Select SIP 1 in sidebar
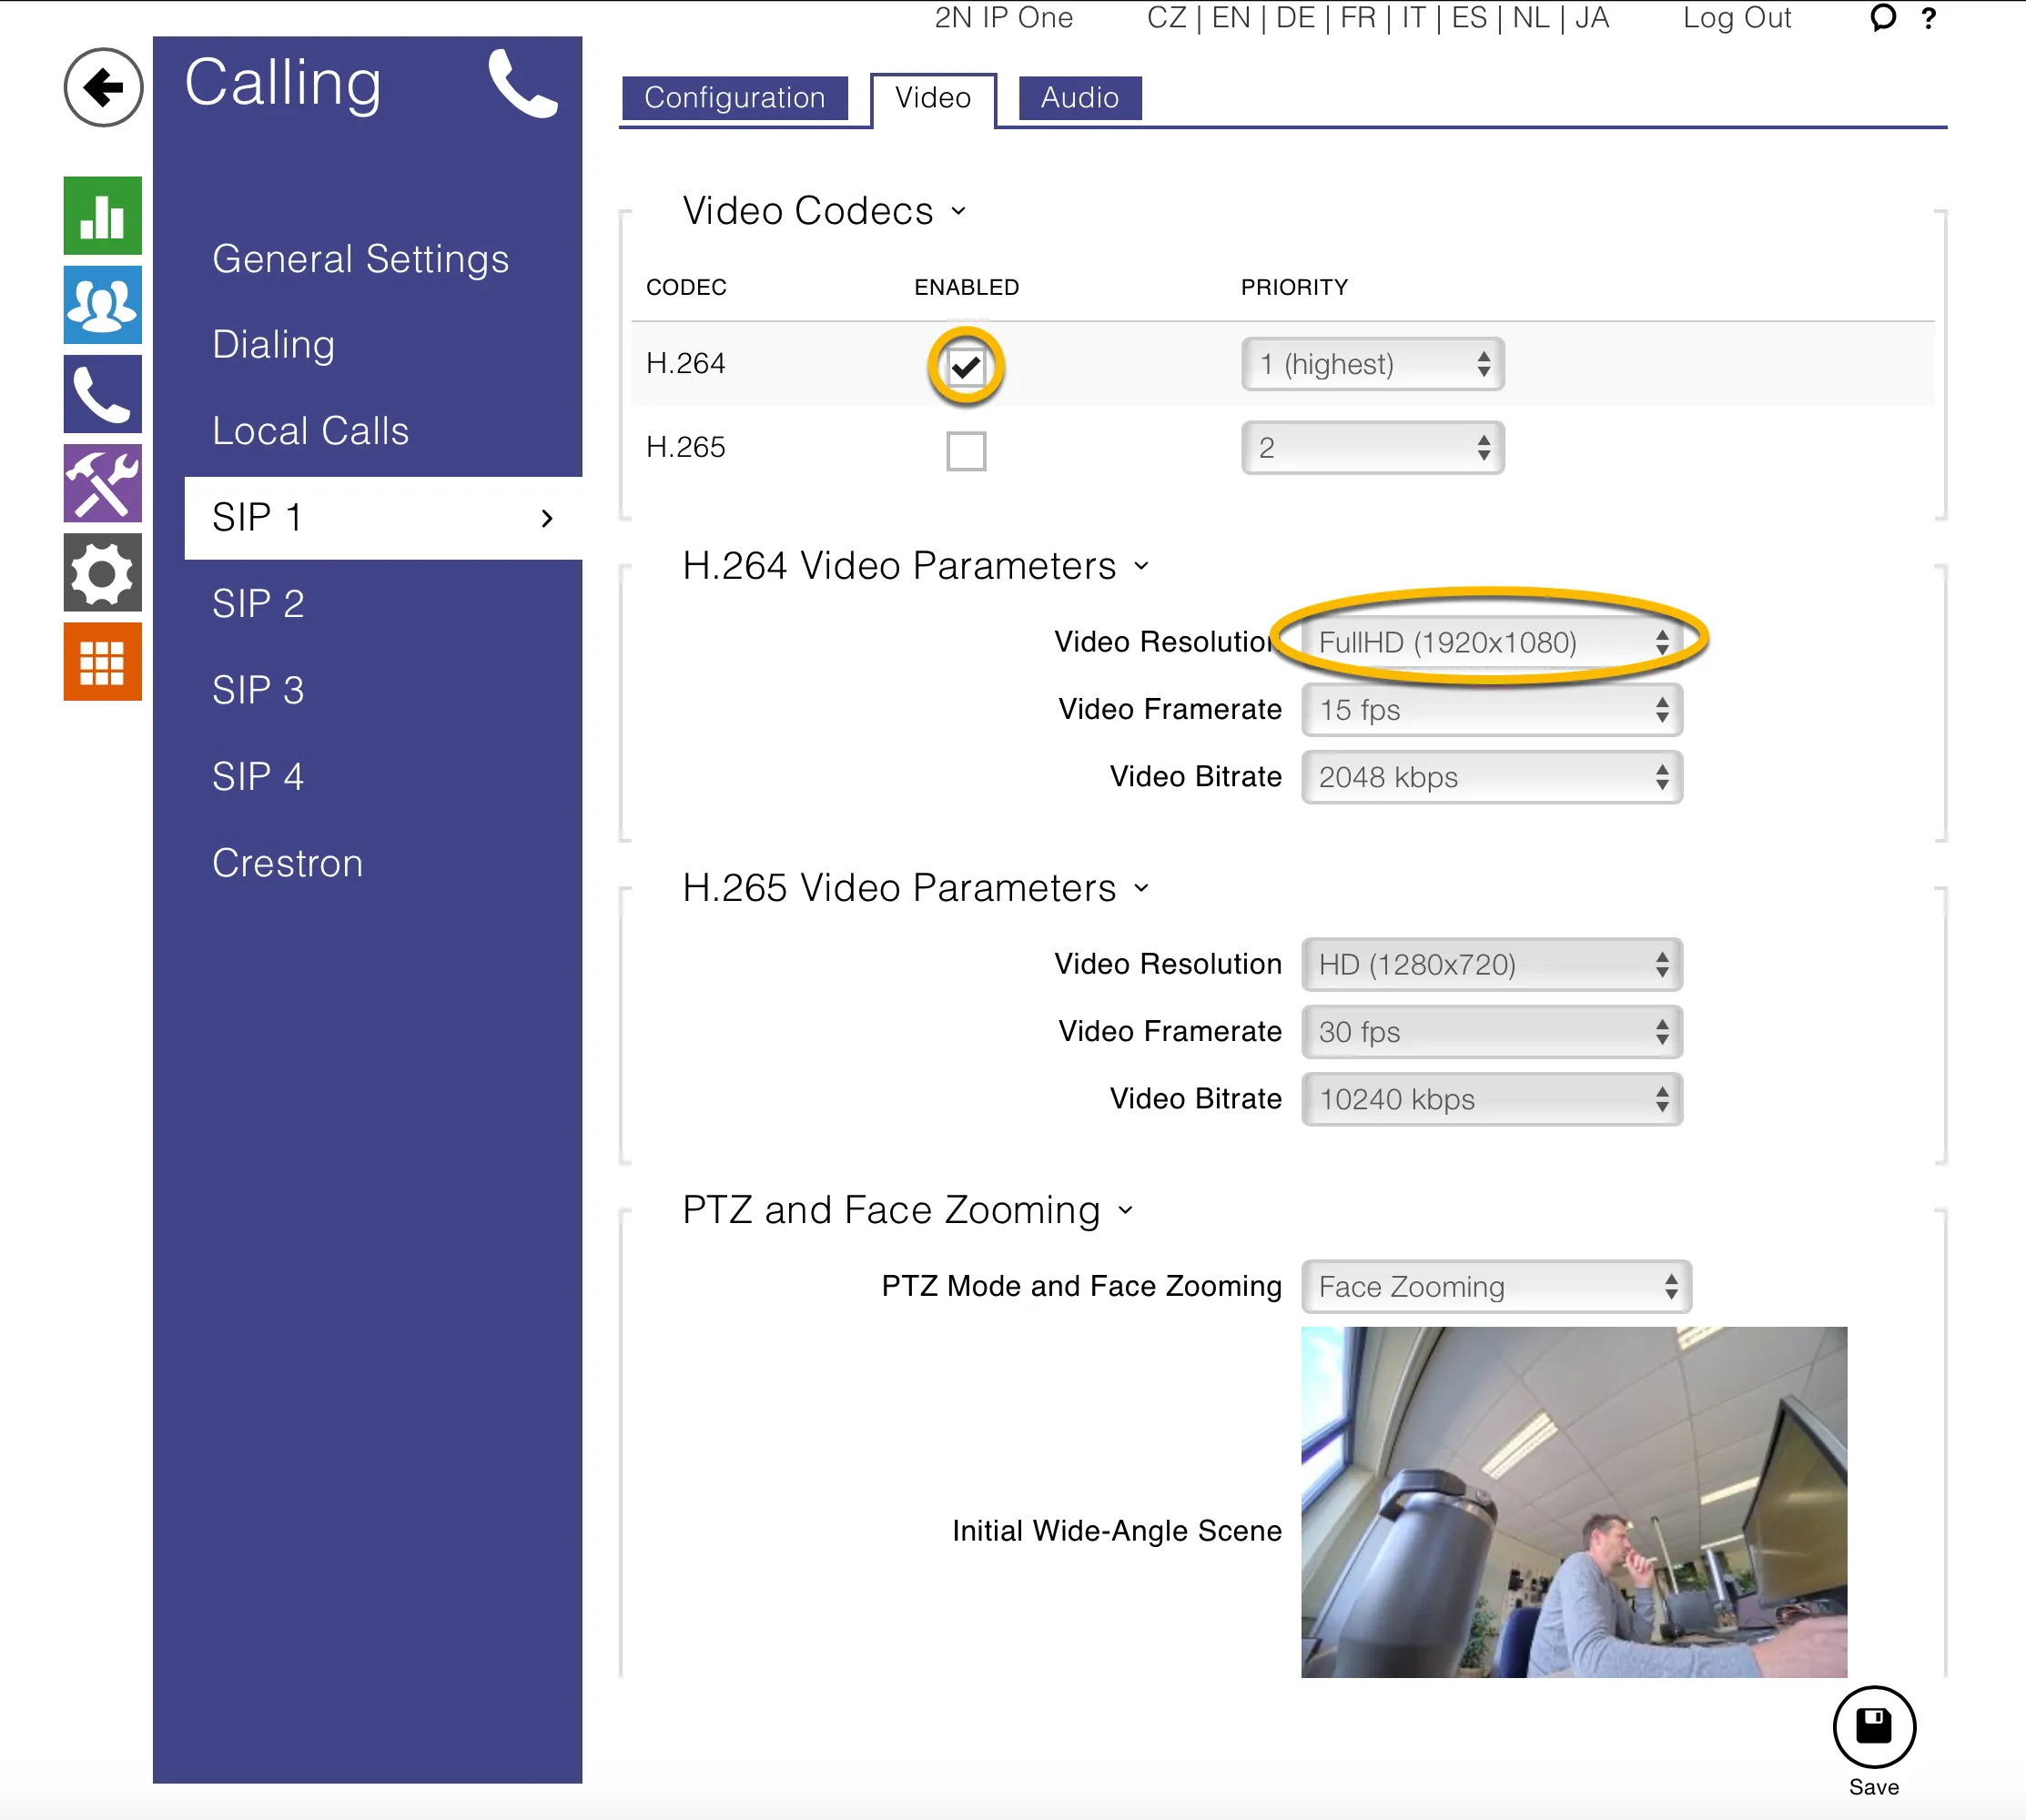 point(383,518)
